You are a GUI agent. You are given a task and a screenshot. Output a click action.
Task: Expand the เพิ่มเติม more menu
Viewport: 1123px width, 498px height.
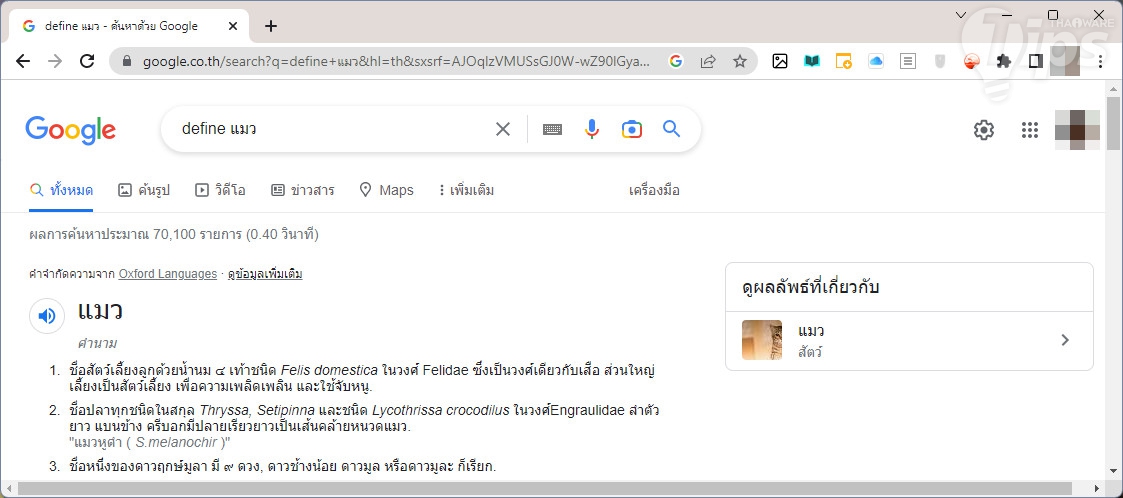tap(466, 191)
